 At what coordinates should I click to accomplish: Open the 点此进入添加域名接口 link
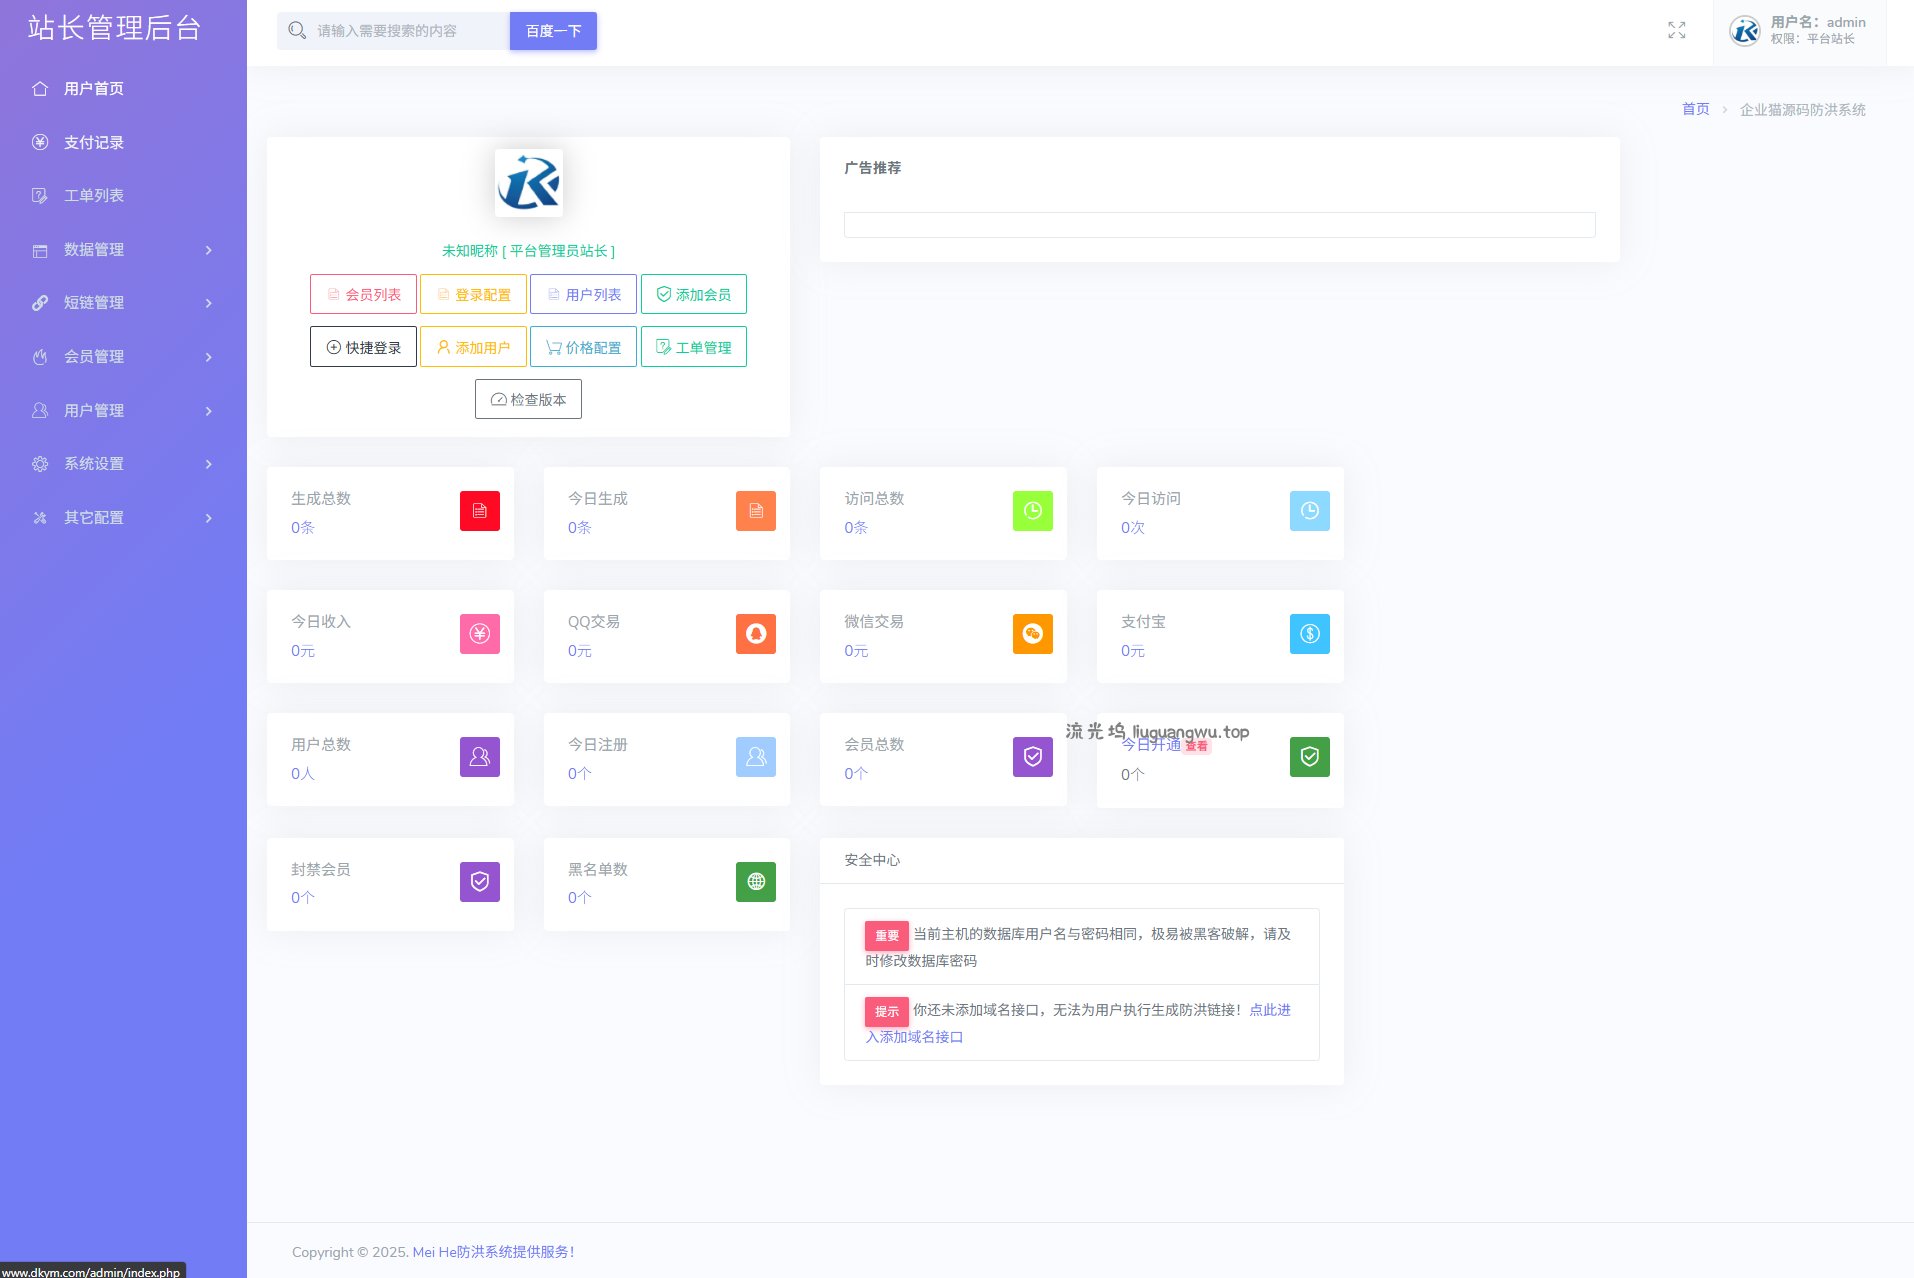pos(1269,1011)
